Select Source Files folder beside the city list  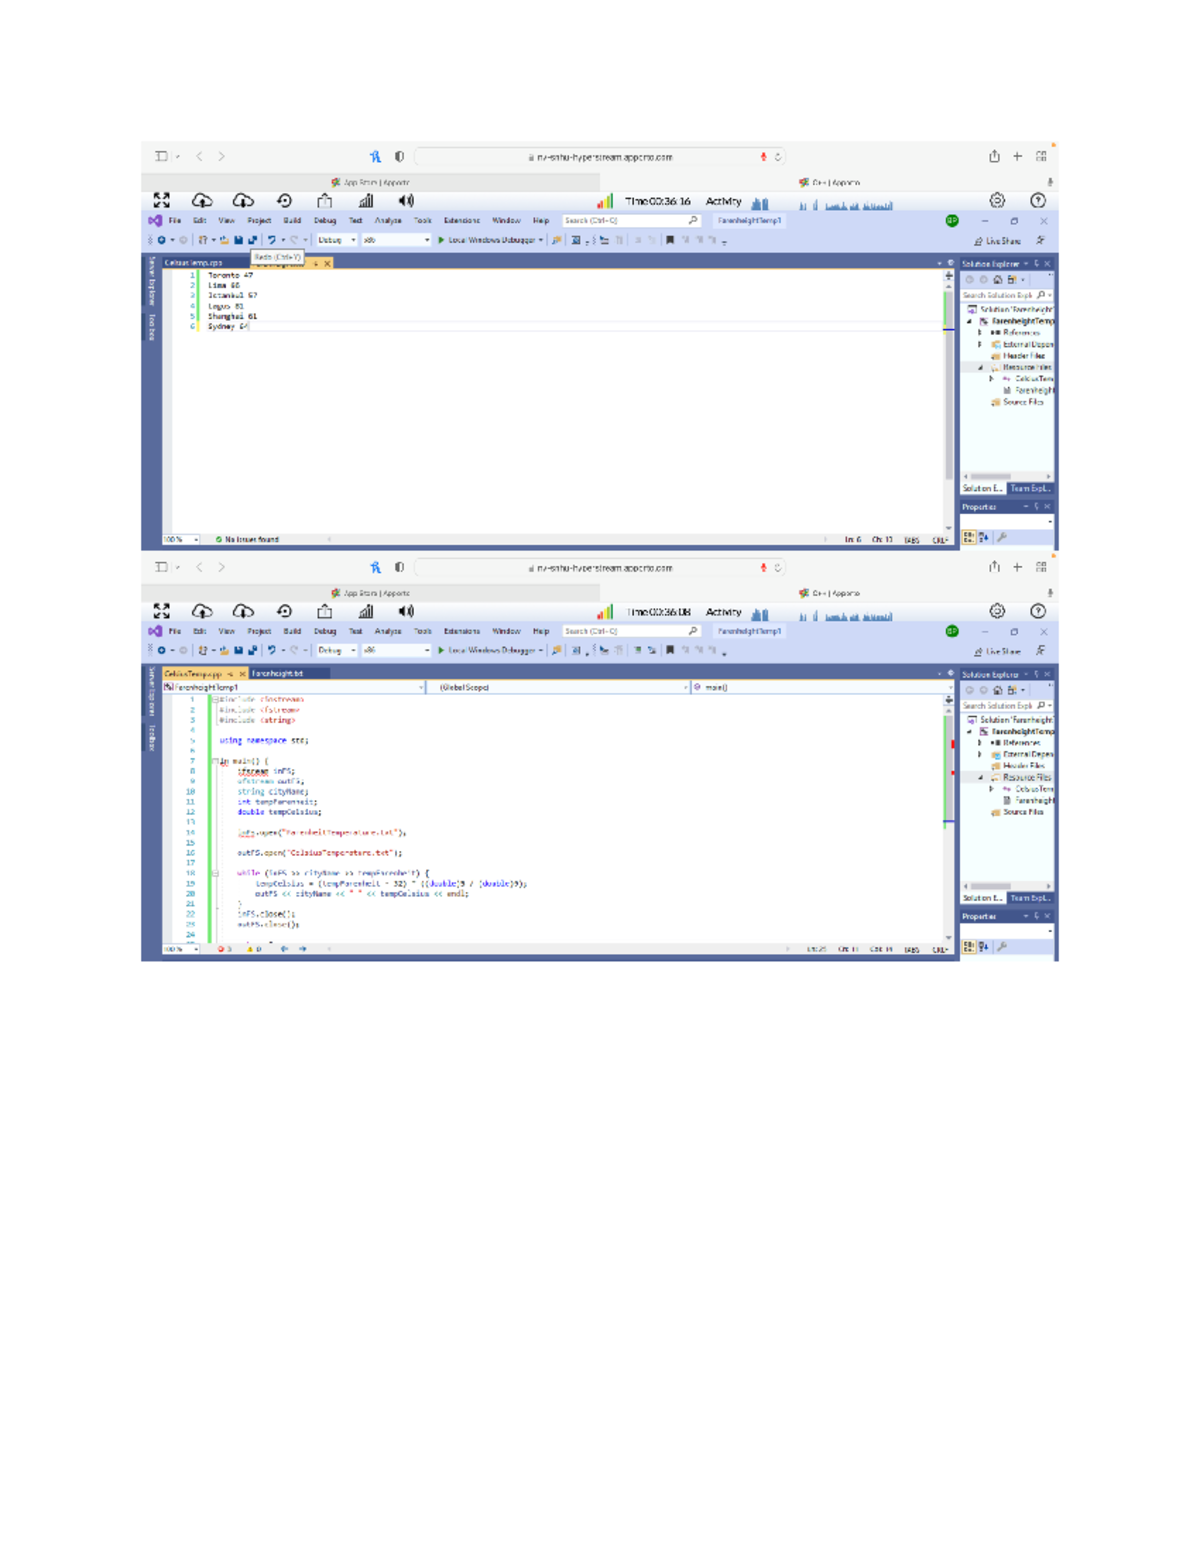coord(1022,402)
